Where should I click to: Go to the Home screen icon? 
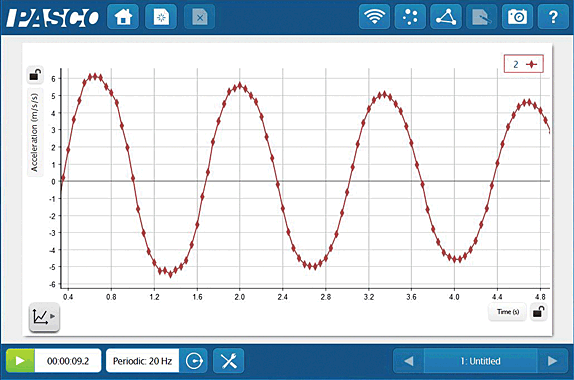123,17
